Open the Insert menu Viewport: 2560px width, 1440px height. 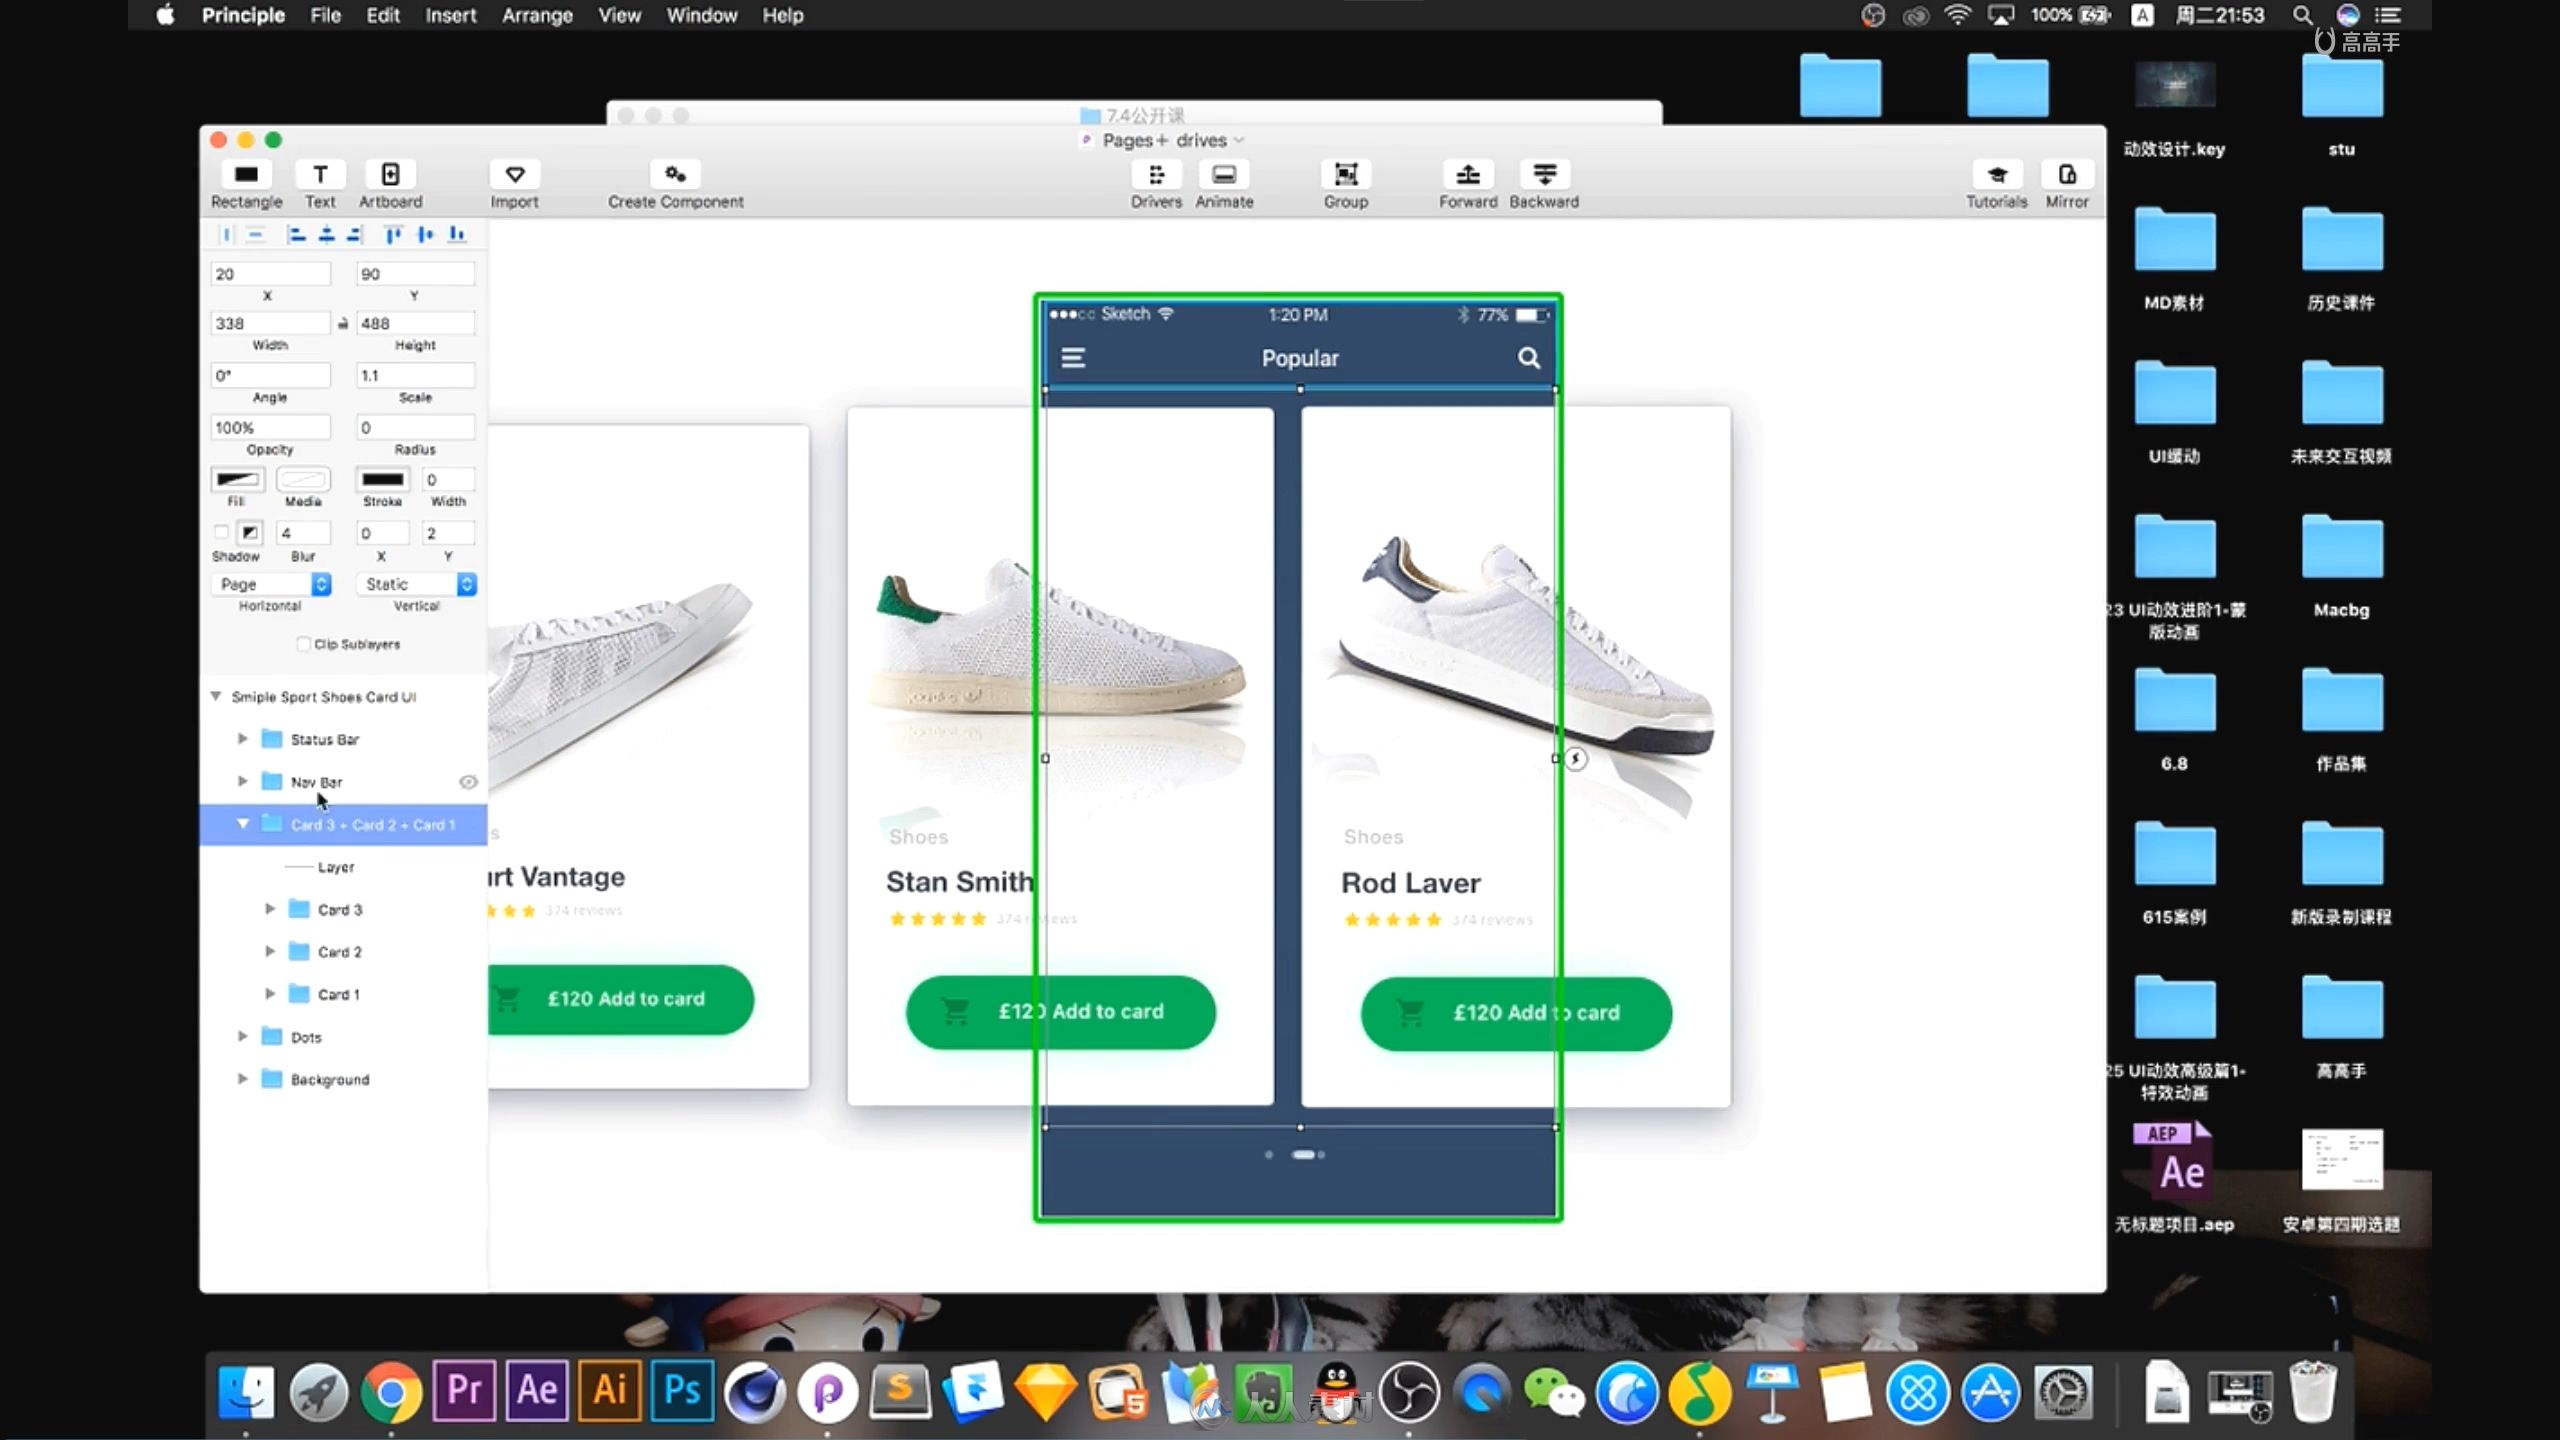(451, 15)
